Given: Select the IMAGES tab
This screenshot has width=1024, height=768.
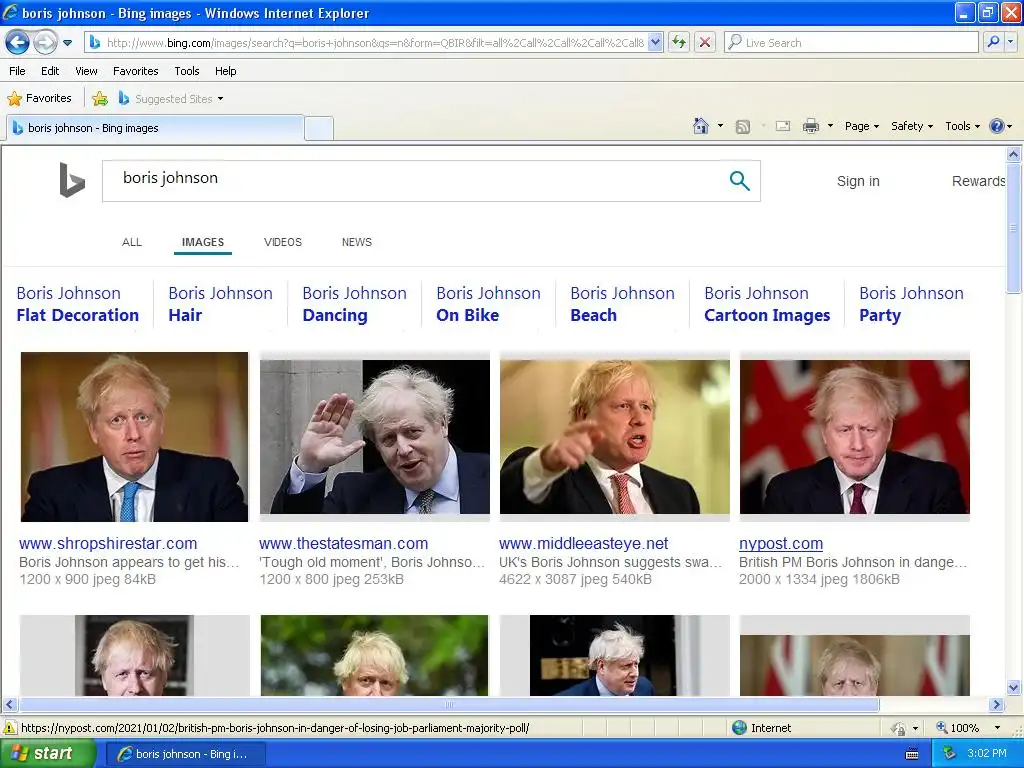Looking at the screenshot, I should point(203,242).
